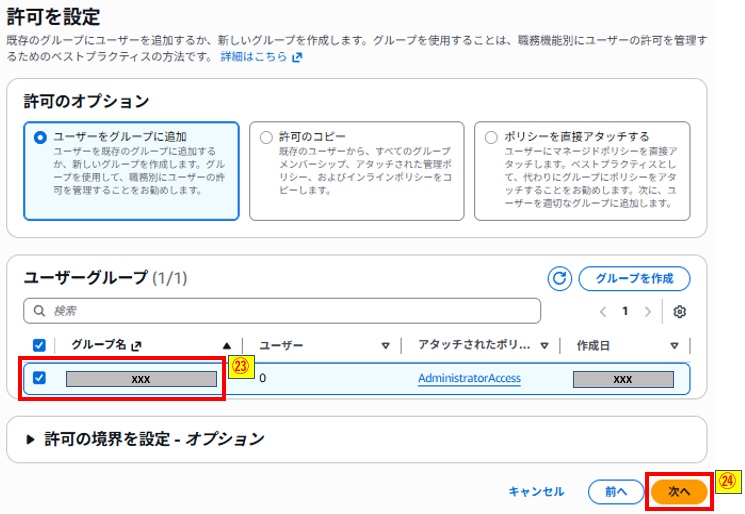745x514 pixels.
Task: Sort by 作成日 column arrow
Action: 674,345
